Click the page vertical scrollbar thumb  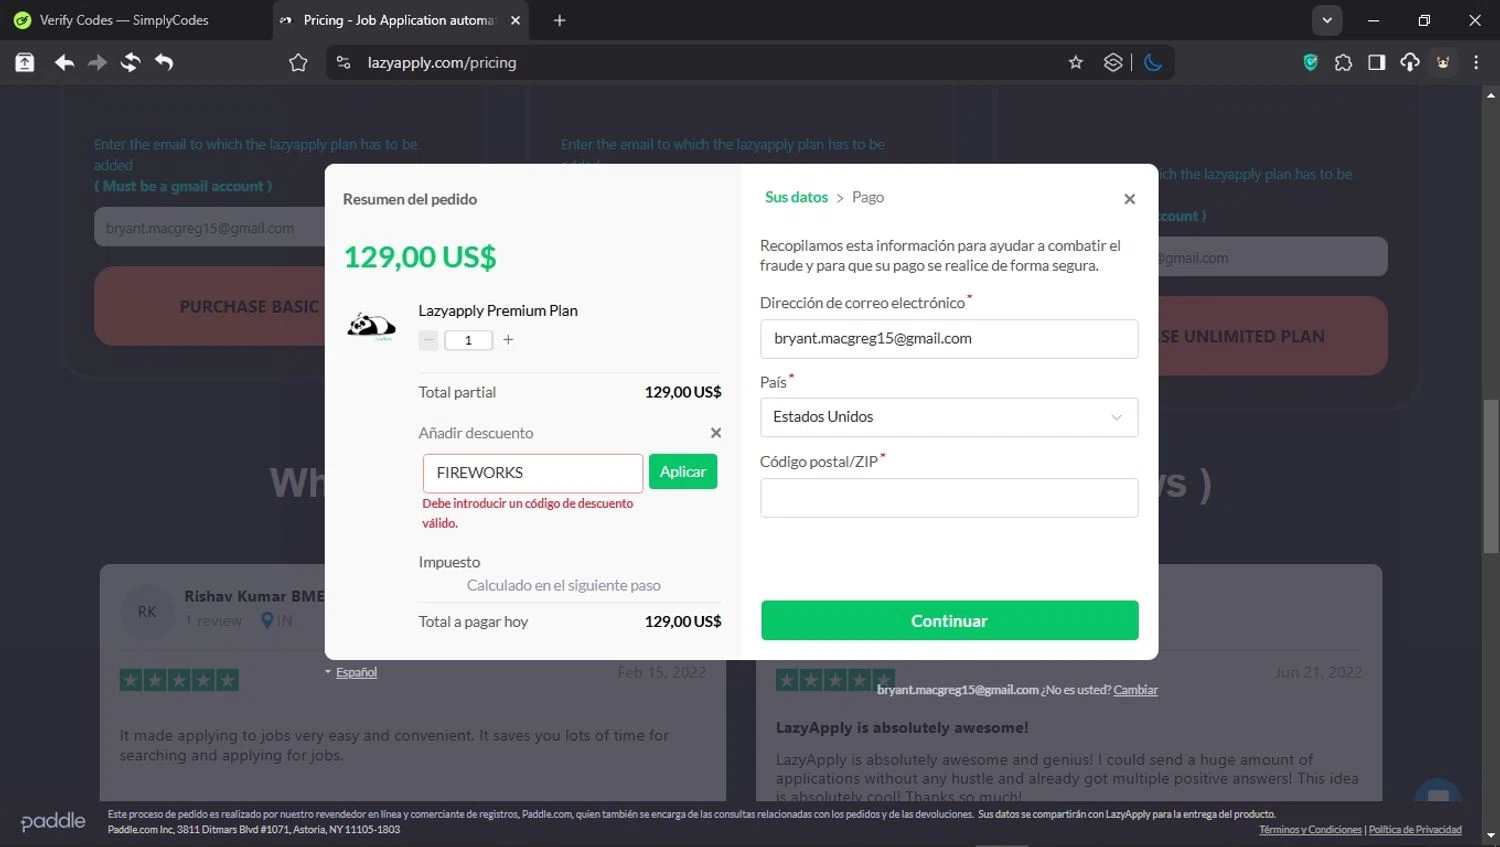[1491, 476]
